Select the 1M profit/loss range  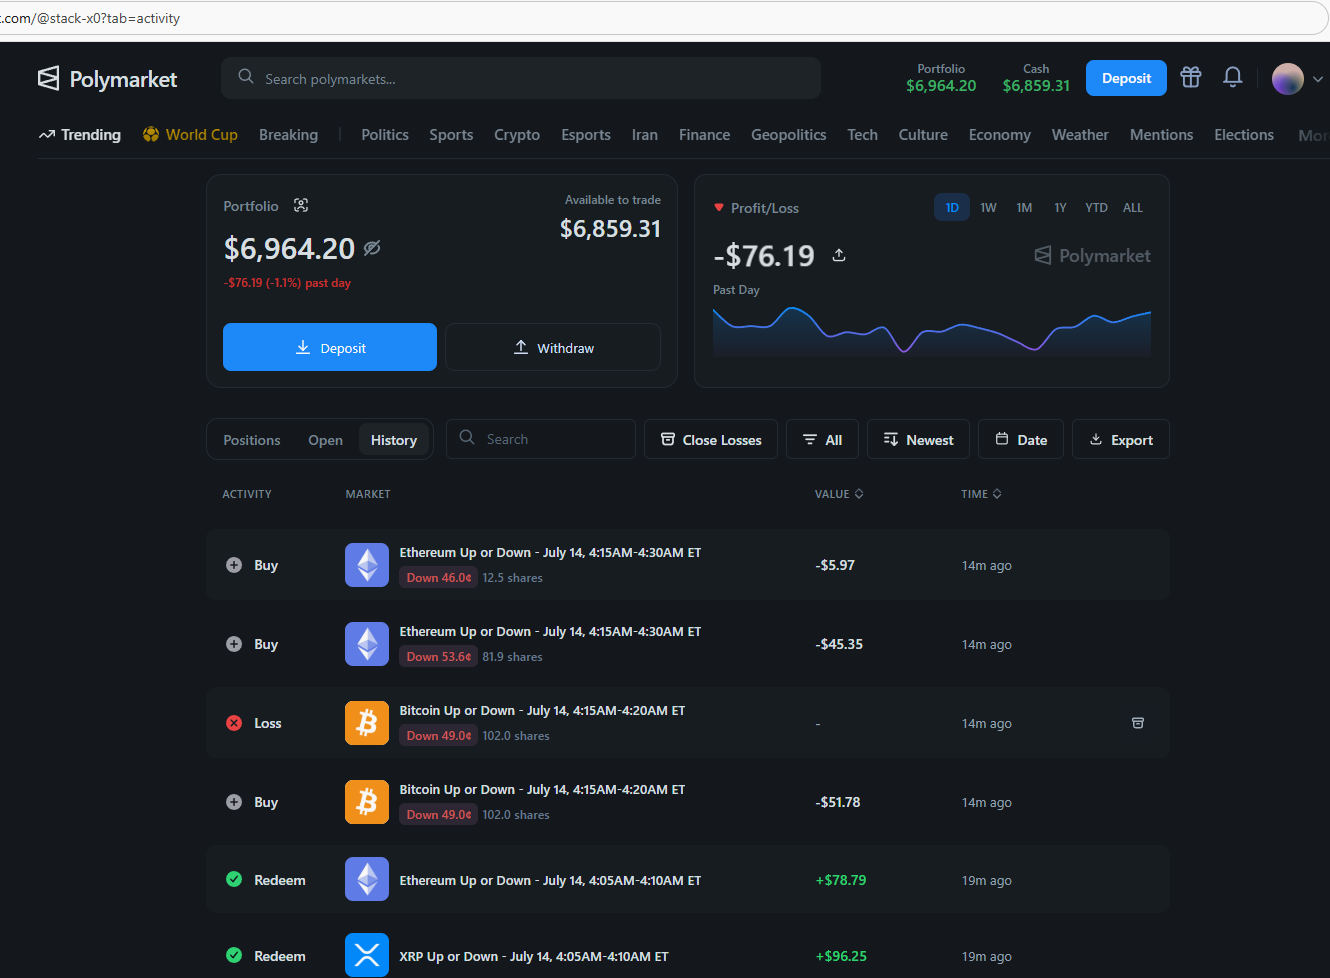1024,207
